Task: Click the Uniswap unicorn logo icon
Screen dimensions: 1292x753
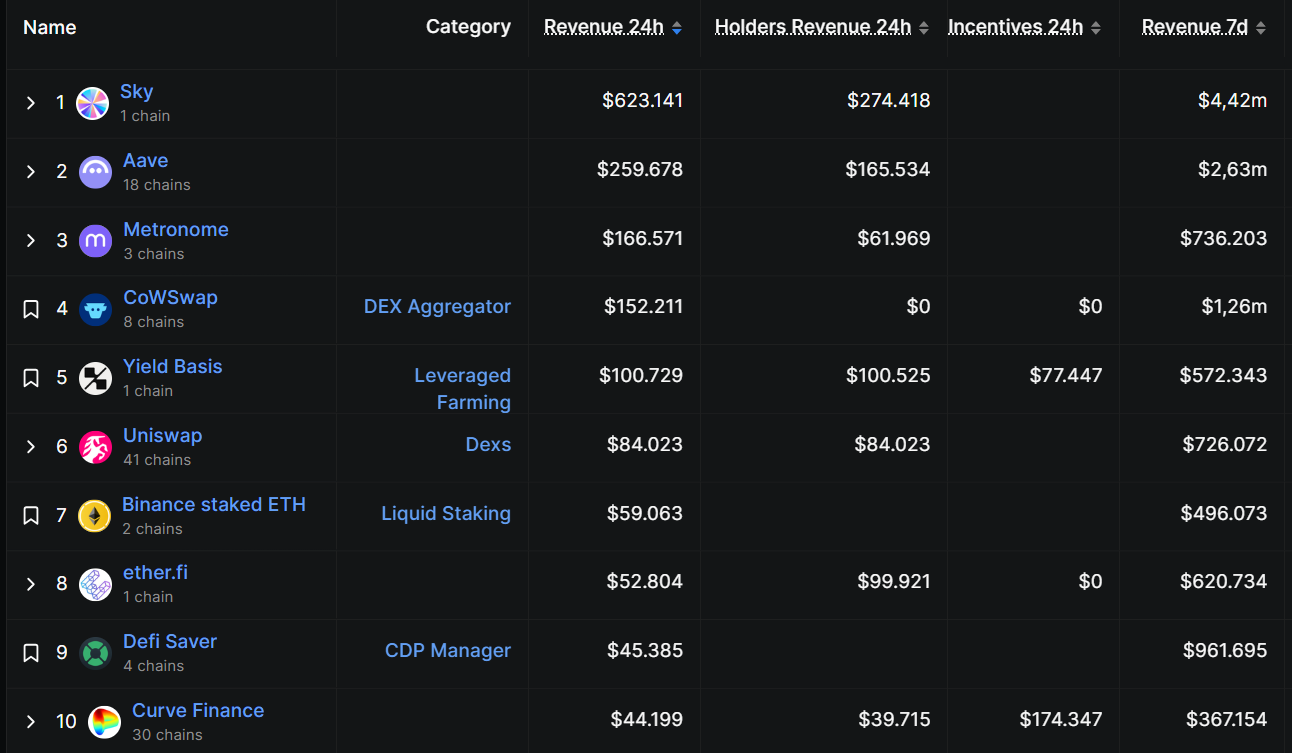Action: pyautogui.click(x=95, y=447)
